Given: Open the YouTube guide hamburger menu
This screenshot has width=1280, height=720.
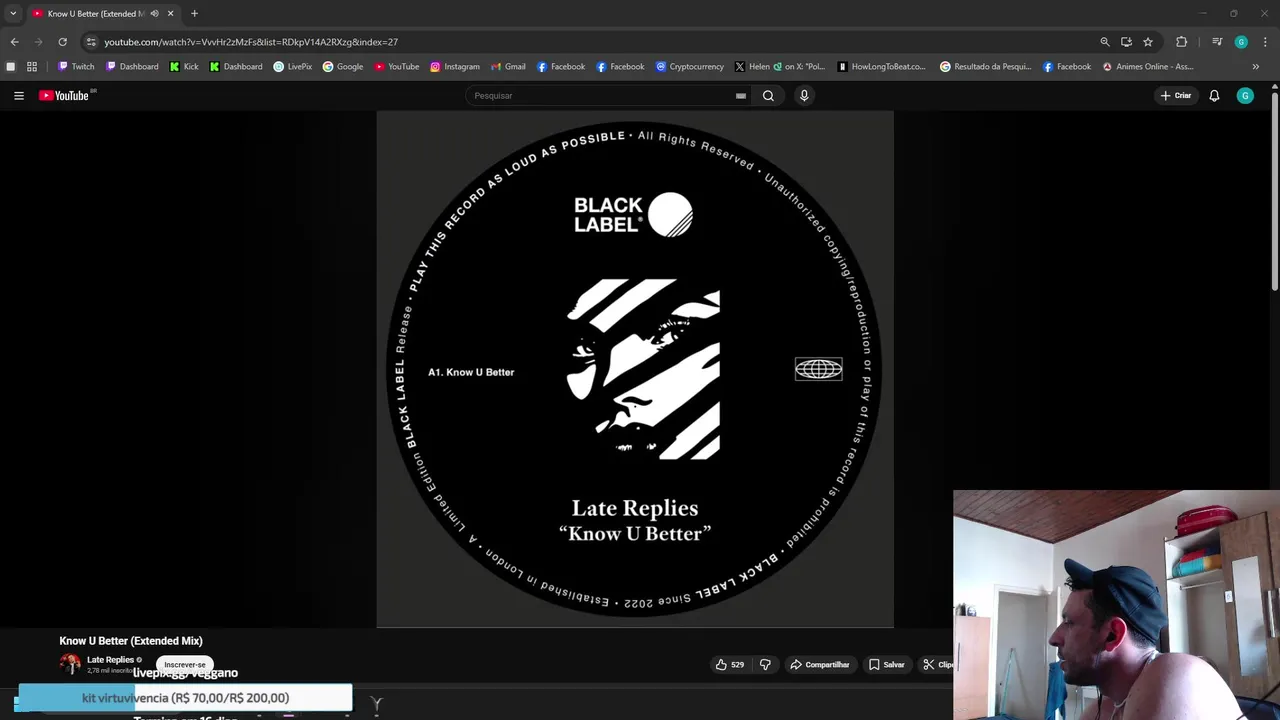Looking at the screenshot, I should (x=19, y=96).
